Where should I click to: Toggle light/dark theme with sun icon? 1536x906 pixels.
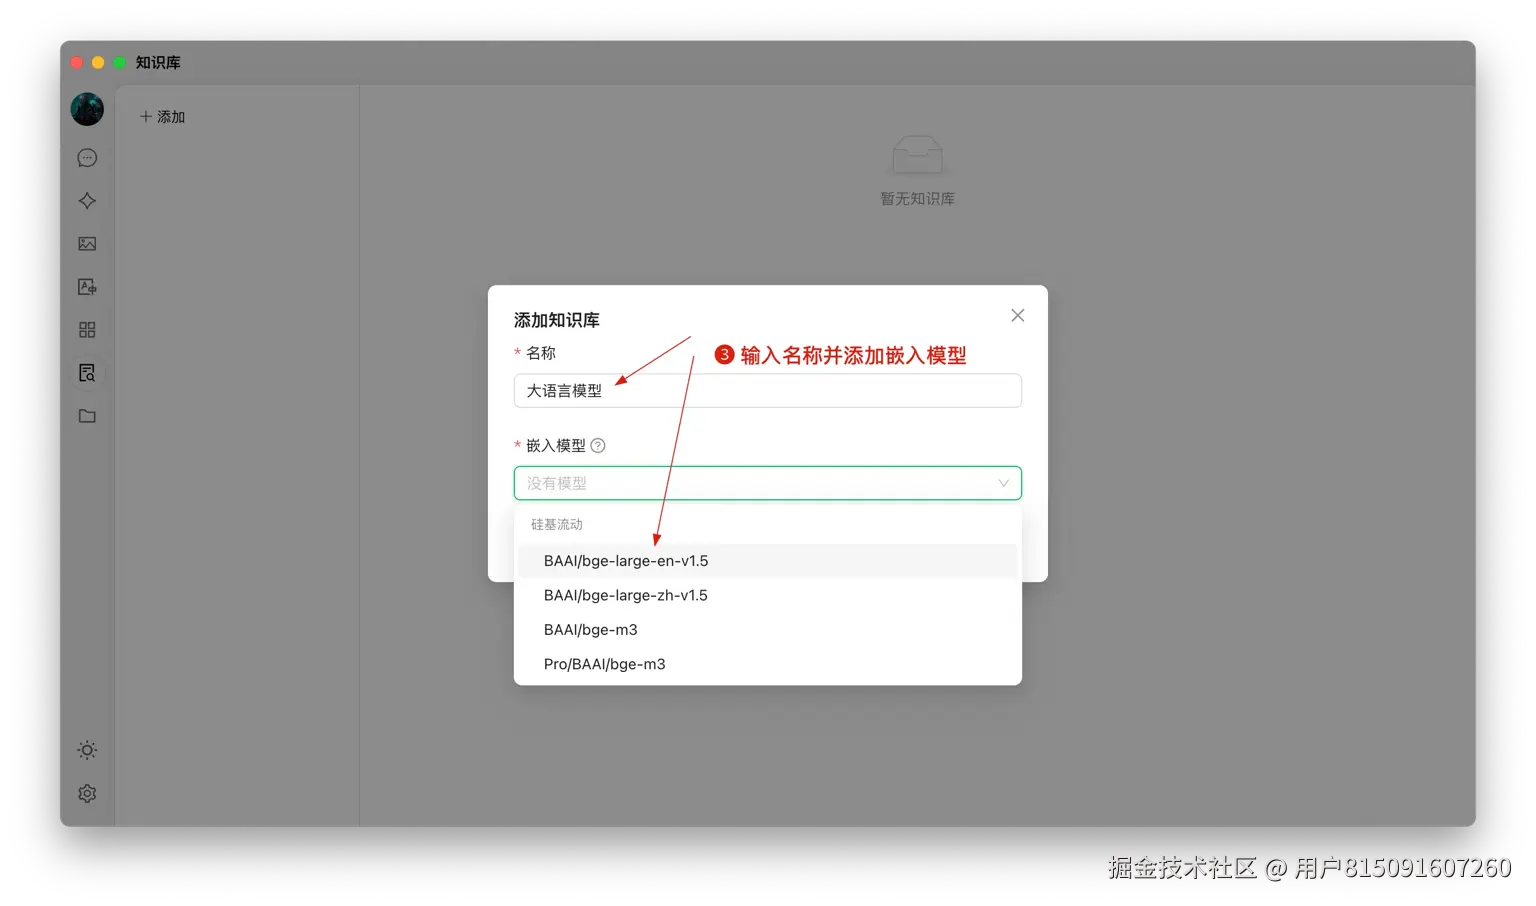pyautogui.click(x=86, y=749)
